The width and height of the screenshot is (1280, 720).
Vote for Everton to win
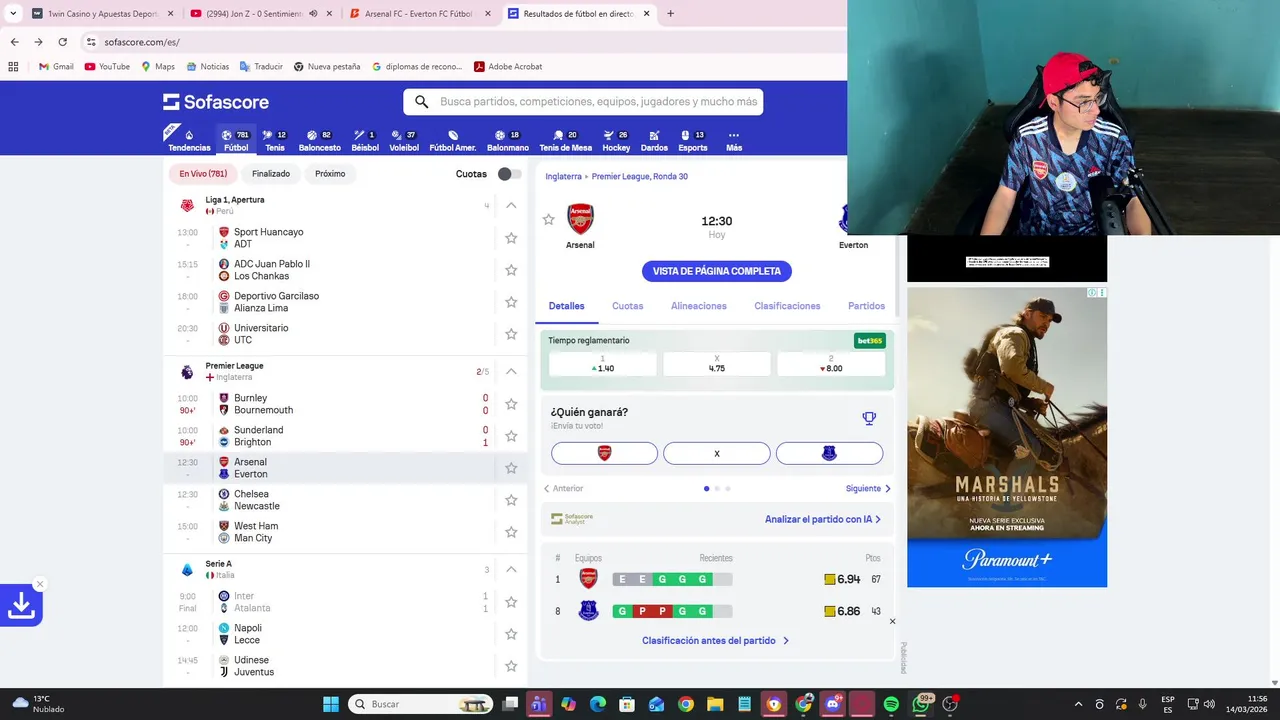click(x=829, y=453)
